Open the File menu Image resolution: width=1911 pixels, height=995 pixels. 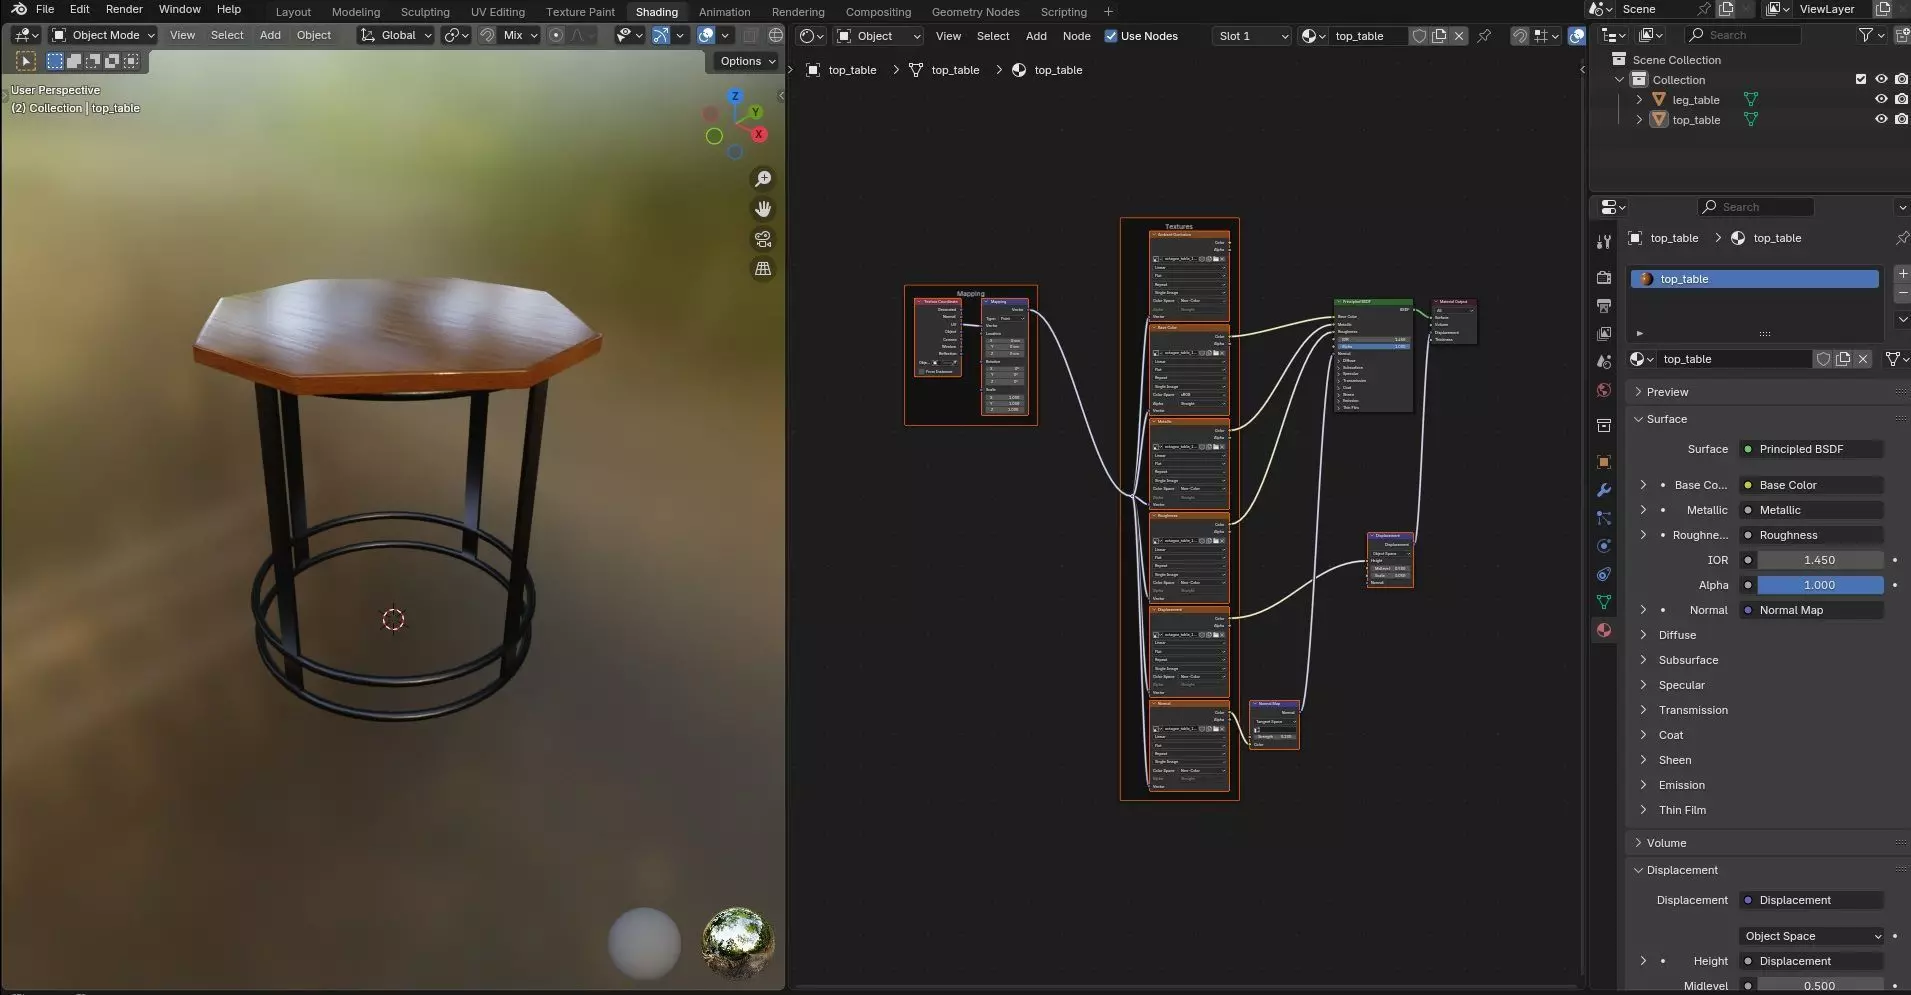click(x=45, y=9)
